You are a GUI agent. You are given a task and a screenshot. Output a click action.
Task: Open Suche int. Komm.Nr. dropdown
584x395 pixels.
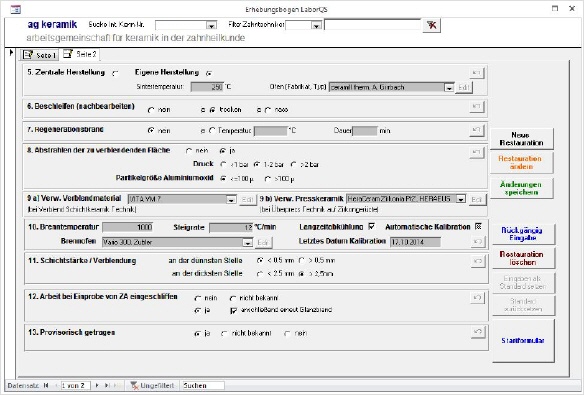coord(211,25)
